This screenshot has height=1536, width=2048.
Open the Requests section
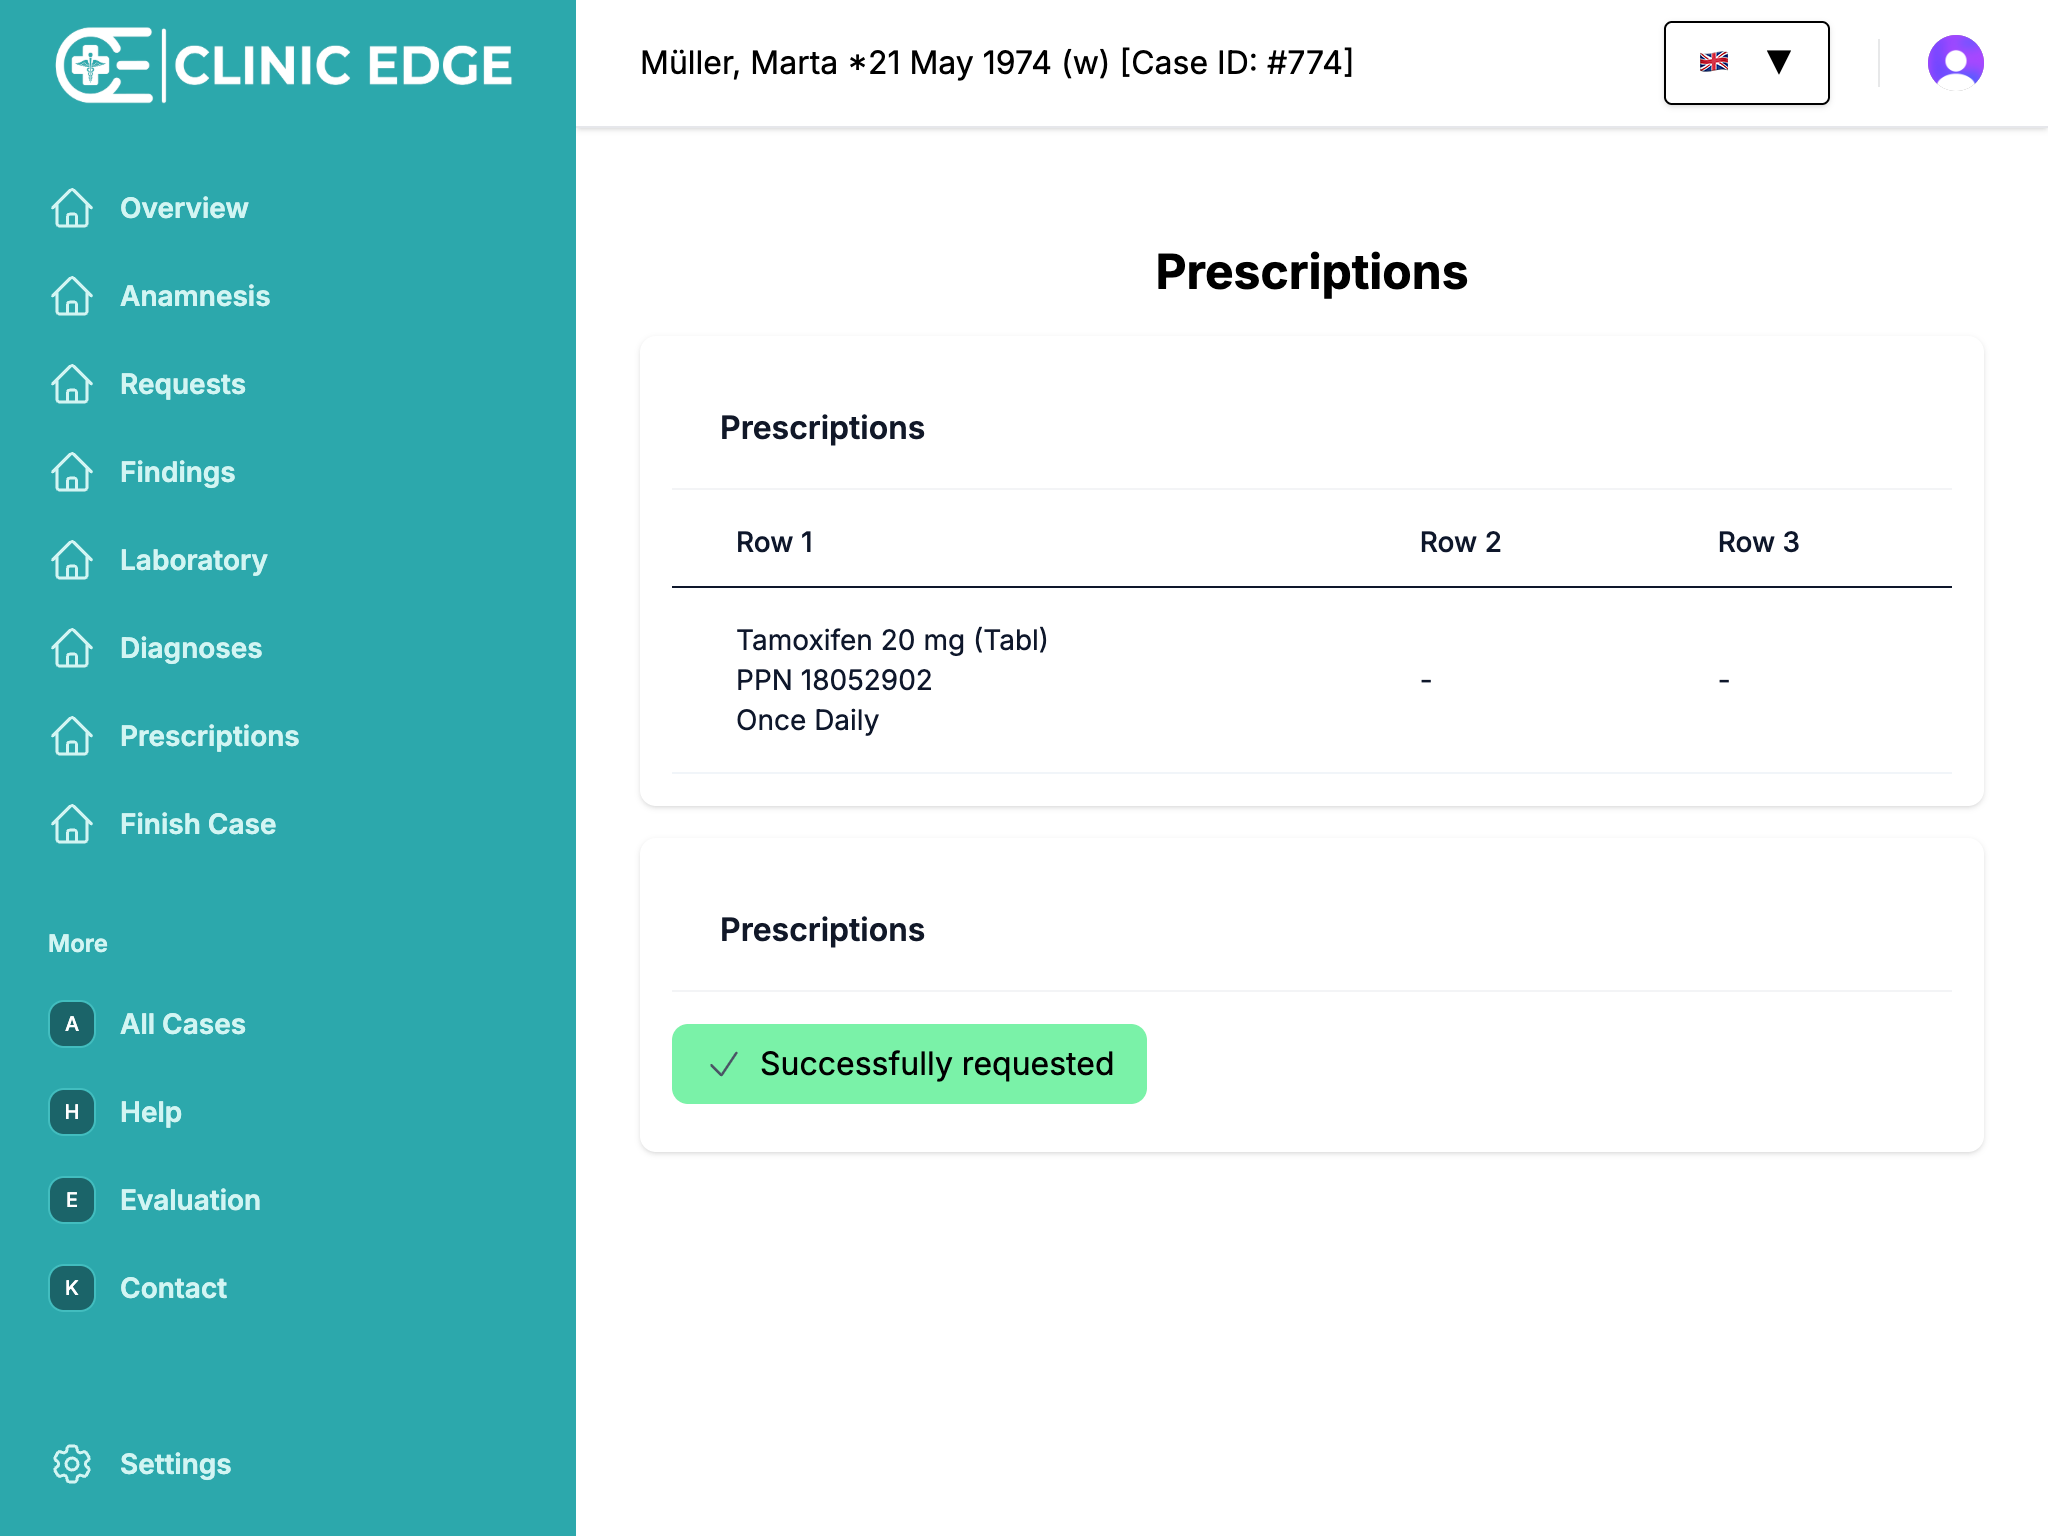coord(183,384)
